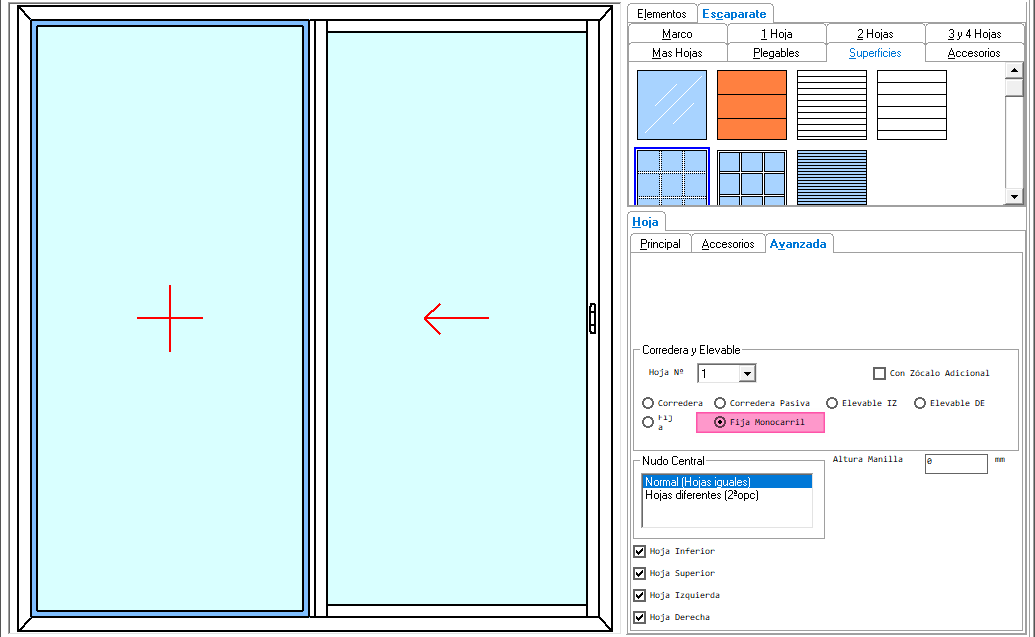Viewport: 1035px width, 637px height.
Task: Select the Fija Monocarril radio option
Action: [720, 422]
